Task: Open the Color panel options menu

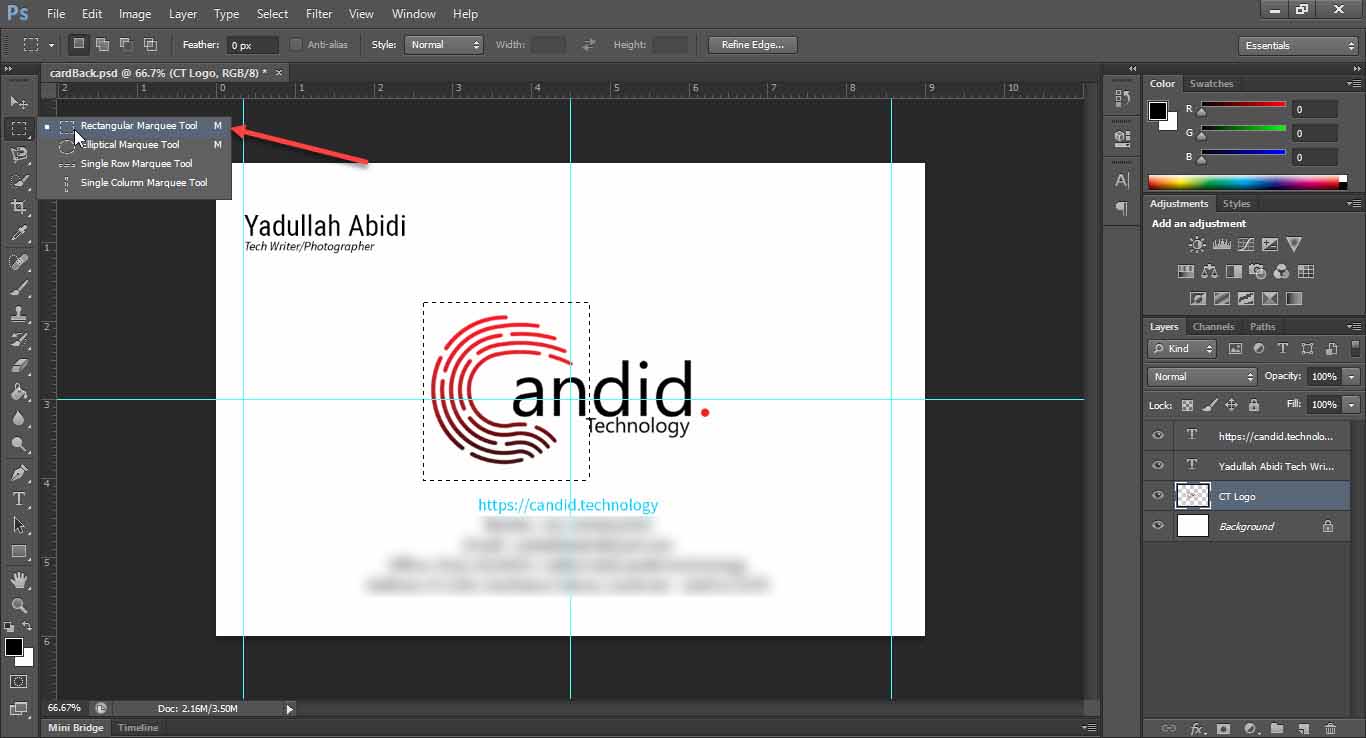Action: point(1354,84)
